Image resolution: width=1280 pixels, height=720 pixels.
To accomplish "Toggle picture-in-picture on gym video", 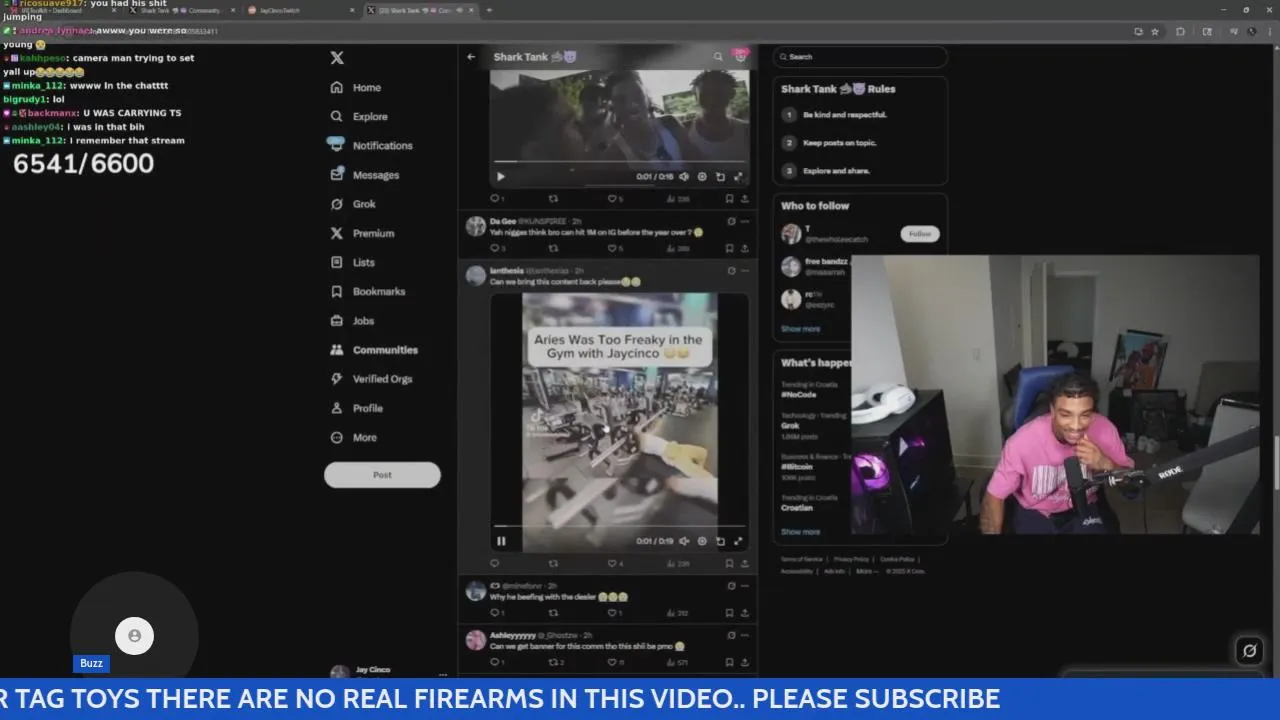I will click(720, 541).
